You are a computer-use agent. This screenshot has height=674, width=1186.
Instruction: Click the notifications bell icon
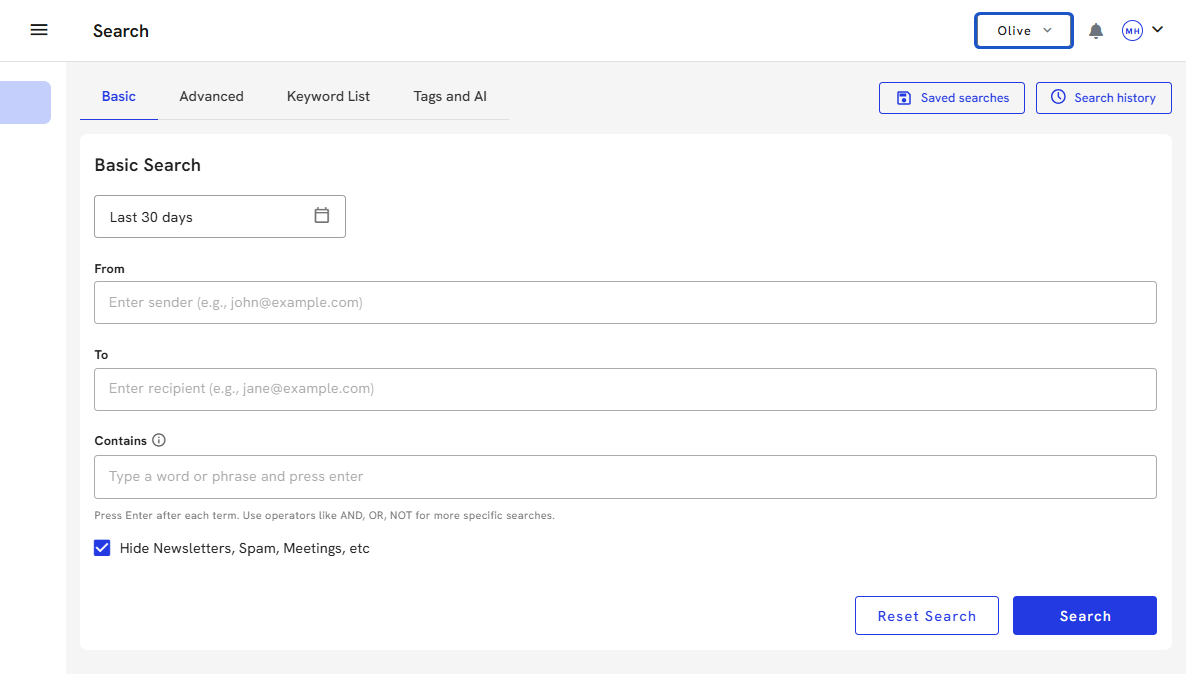point(1096,31)
